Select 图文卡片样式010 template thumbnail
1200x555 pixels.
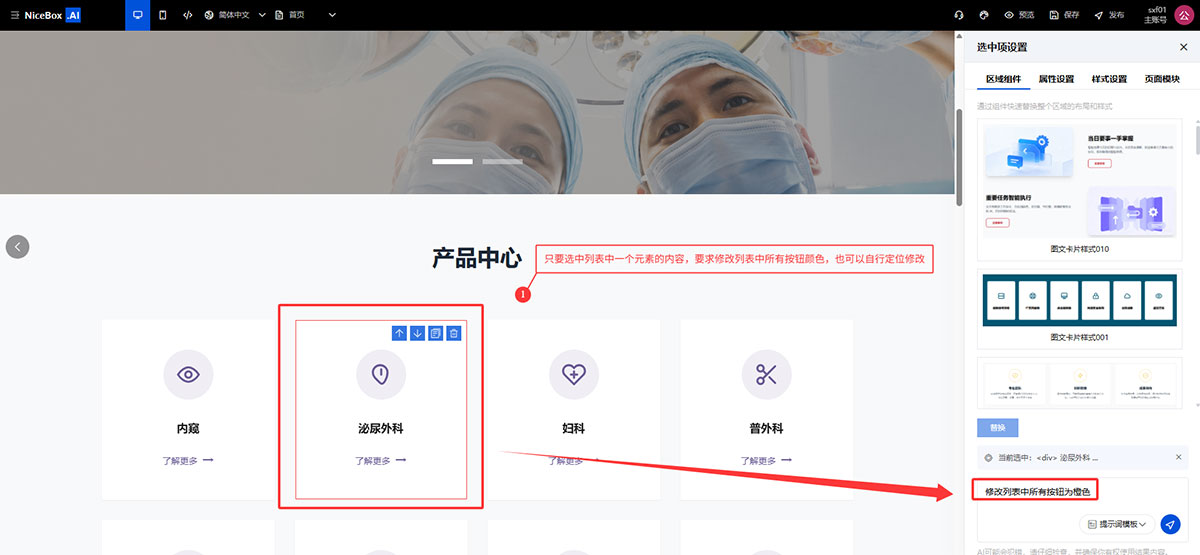[x=1080, y=188]
